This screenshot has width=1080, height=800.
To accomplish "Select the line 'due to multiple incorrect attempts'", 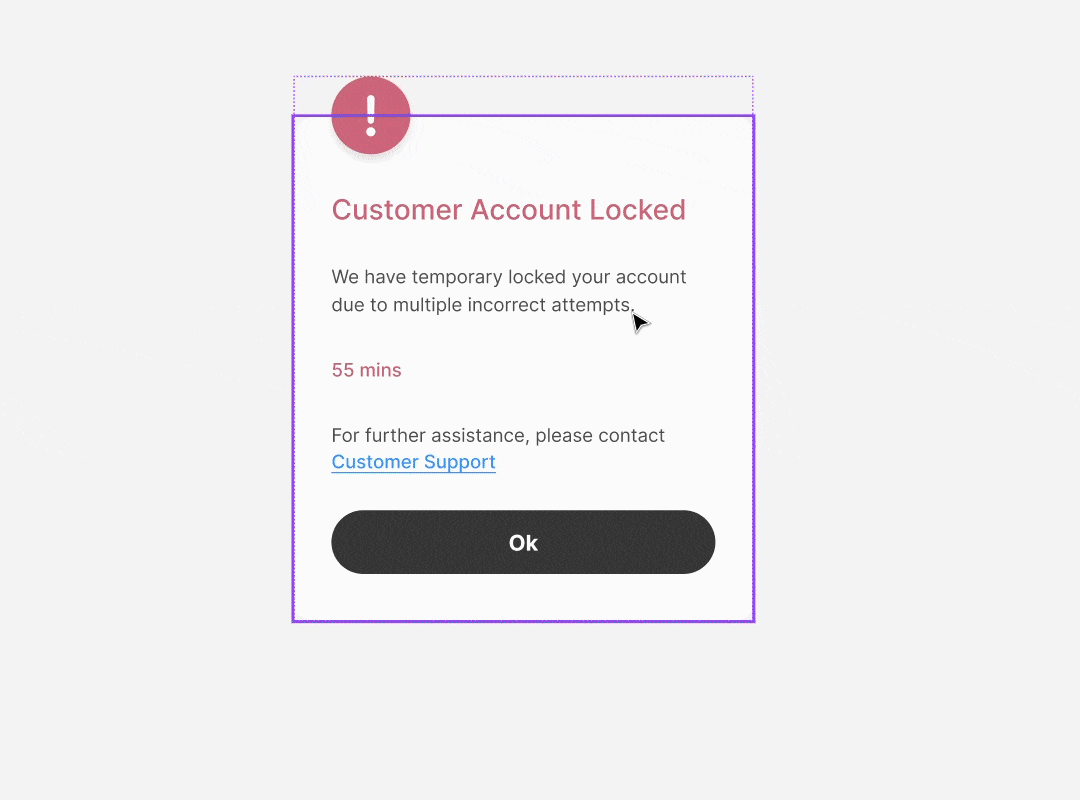I will coord(482,305).
